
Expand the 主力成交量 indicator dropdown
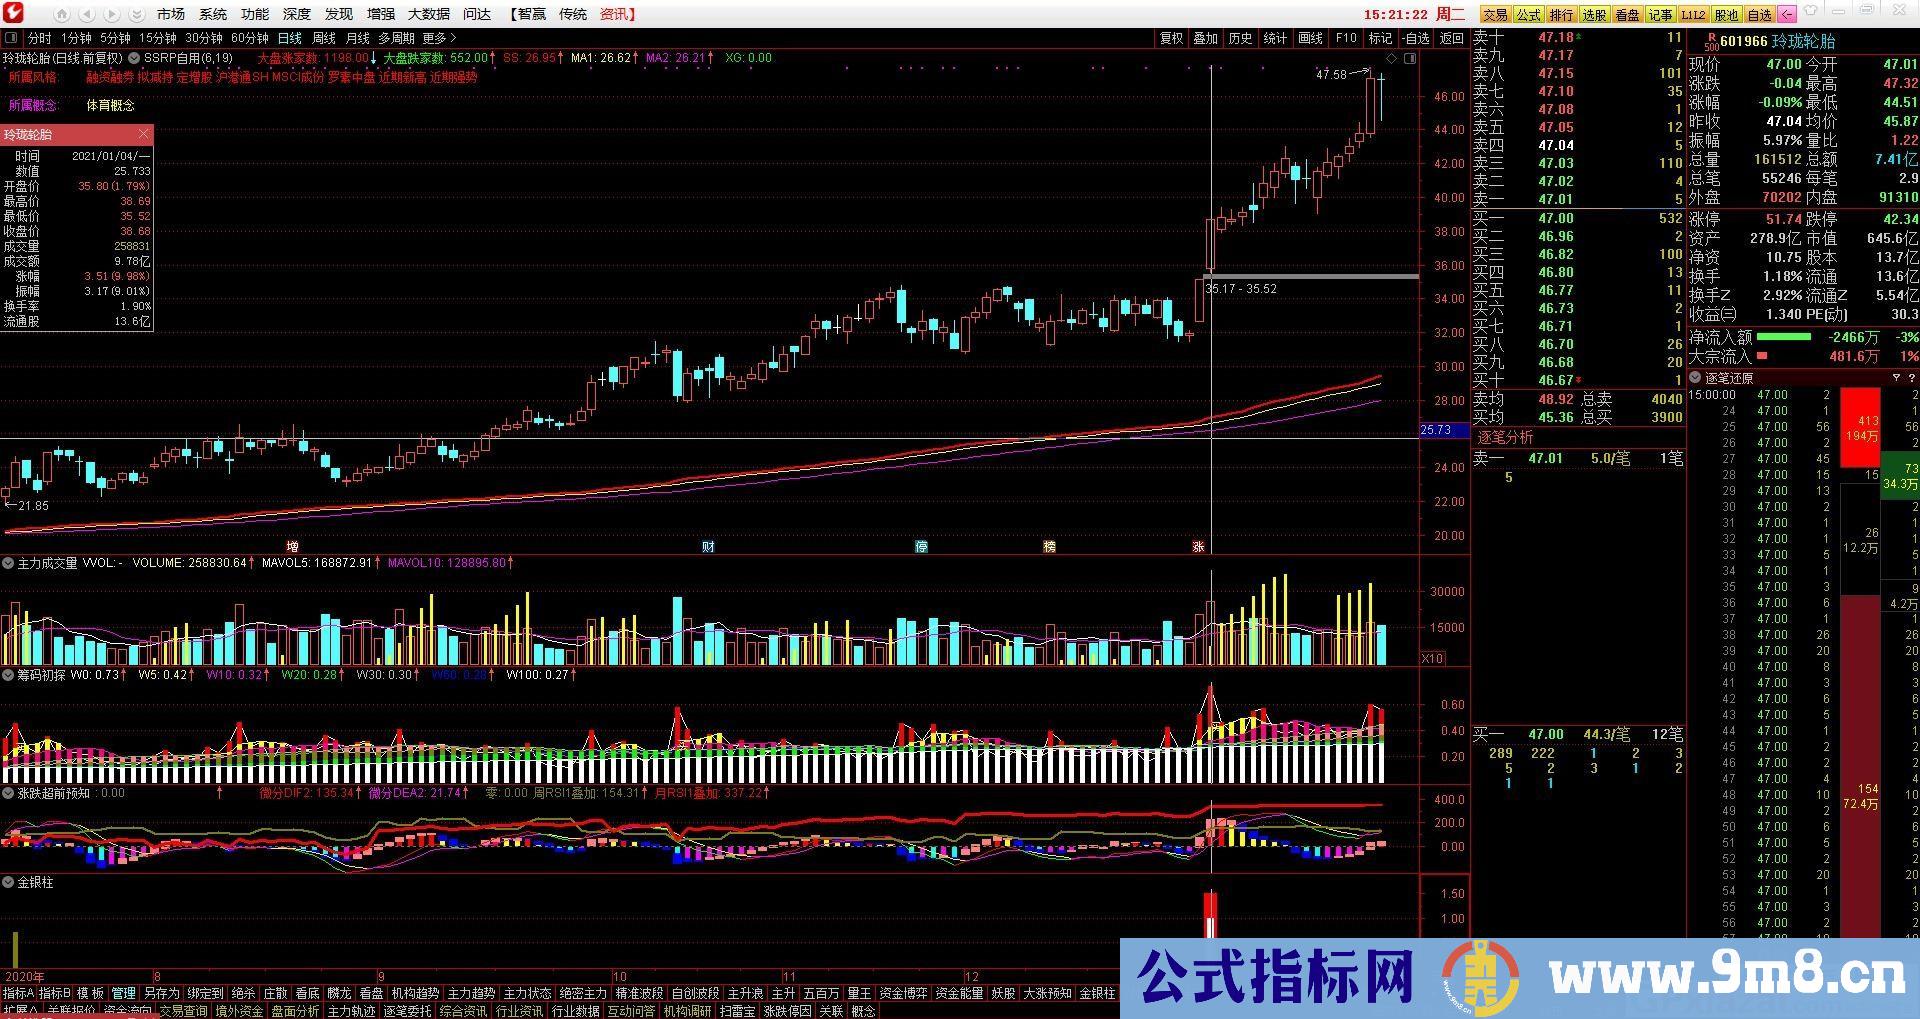tap(8, 564)
